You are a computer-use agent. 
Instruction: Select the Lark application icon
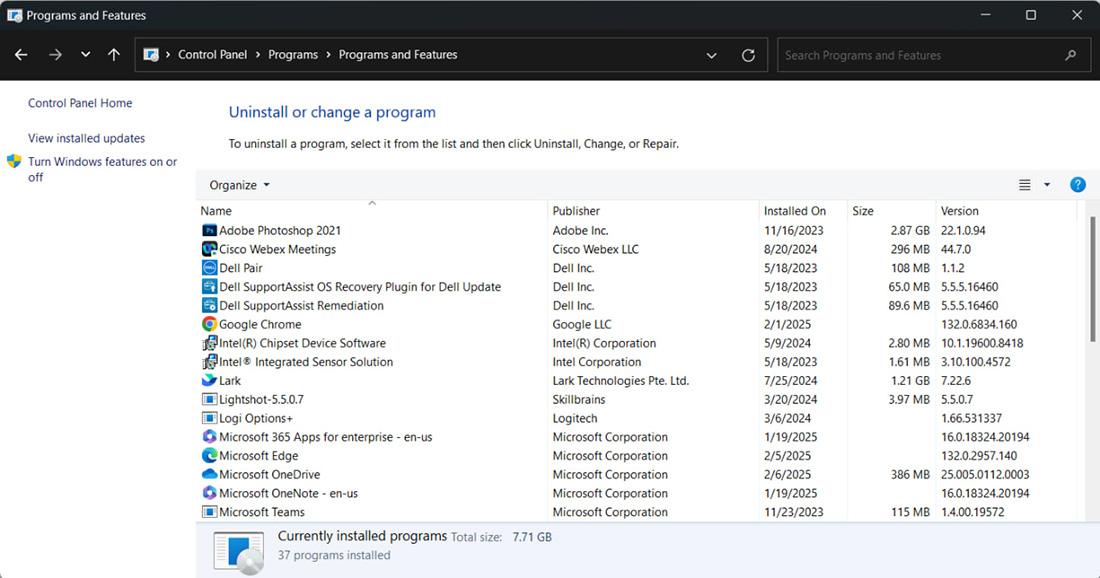(209, 381)
